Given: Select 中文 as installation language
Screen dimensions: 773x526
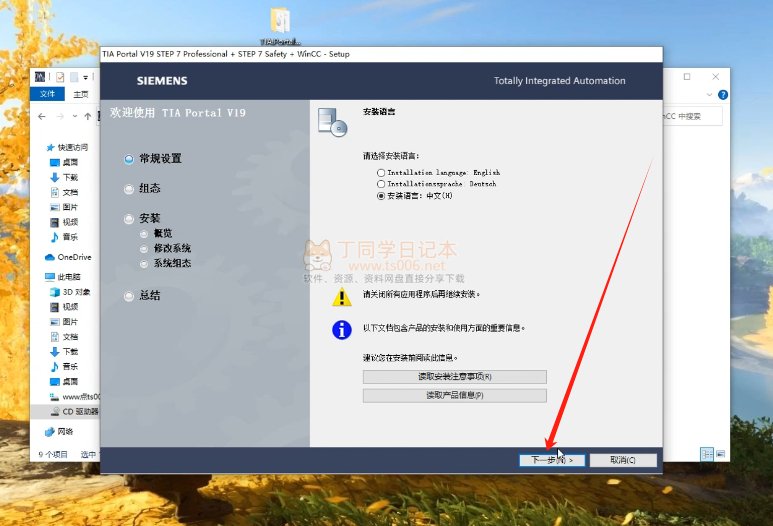Looking at the screenshot, I should point(415,196).
